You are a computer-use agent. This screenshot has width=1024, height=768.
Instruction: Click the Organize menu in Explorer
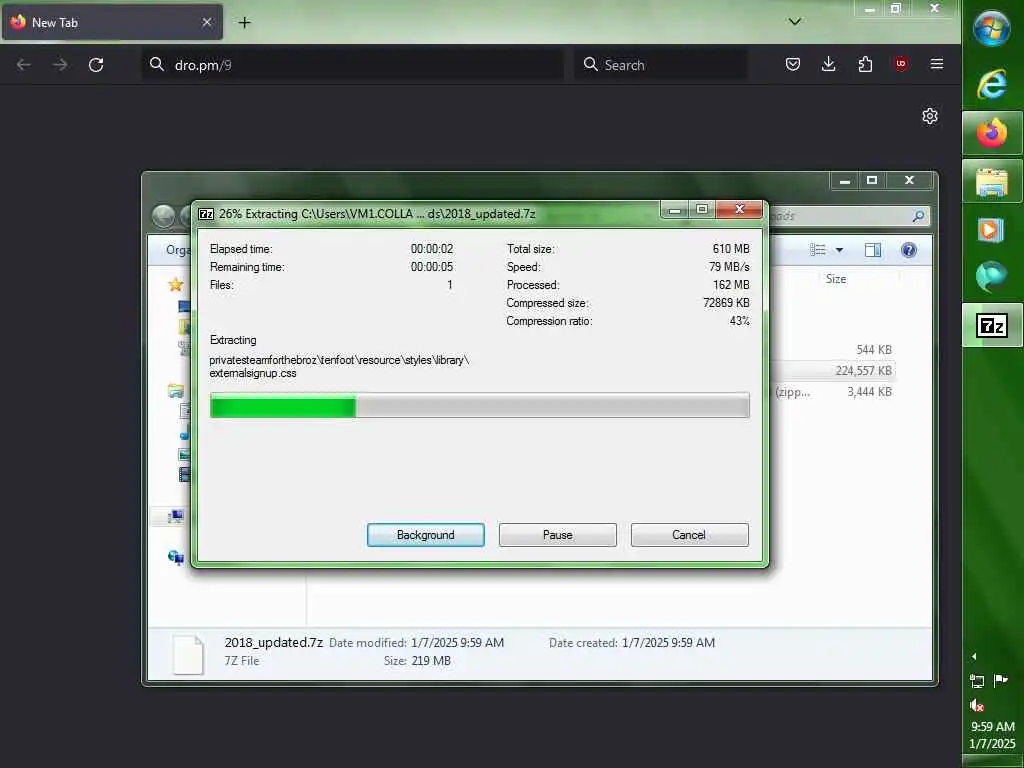click(x=178, y=250)
